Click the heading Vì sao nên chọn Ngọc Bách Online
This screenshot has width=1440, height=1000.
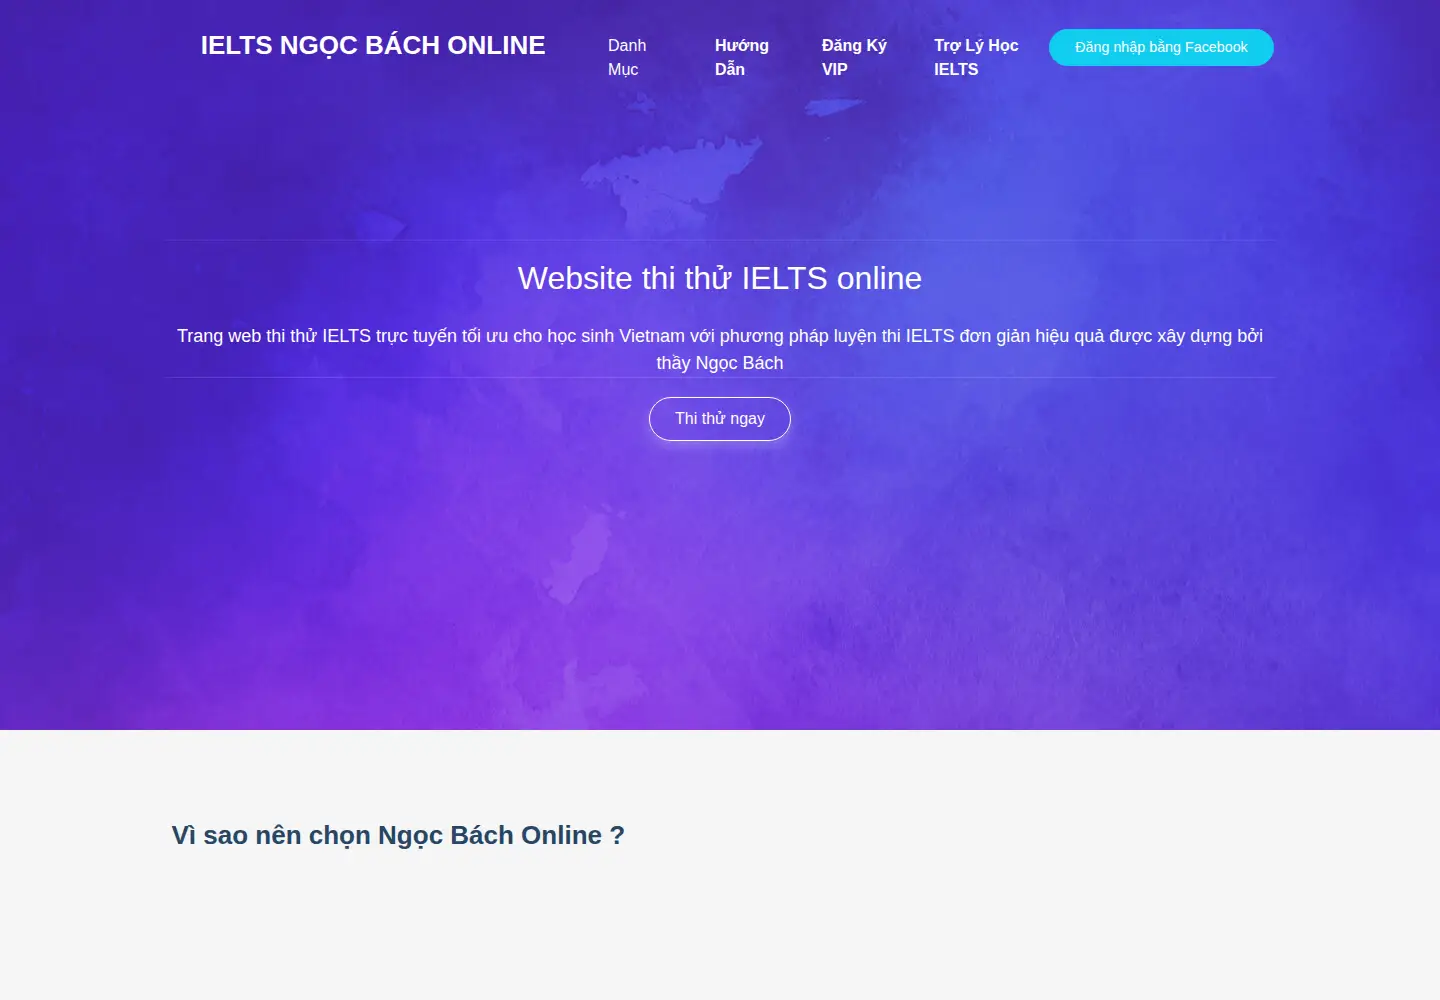tap(398, 835)
